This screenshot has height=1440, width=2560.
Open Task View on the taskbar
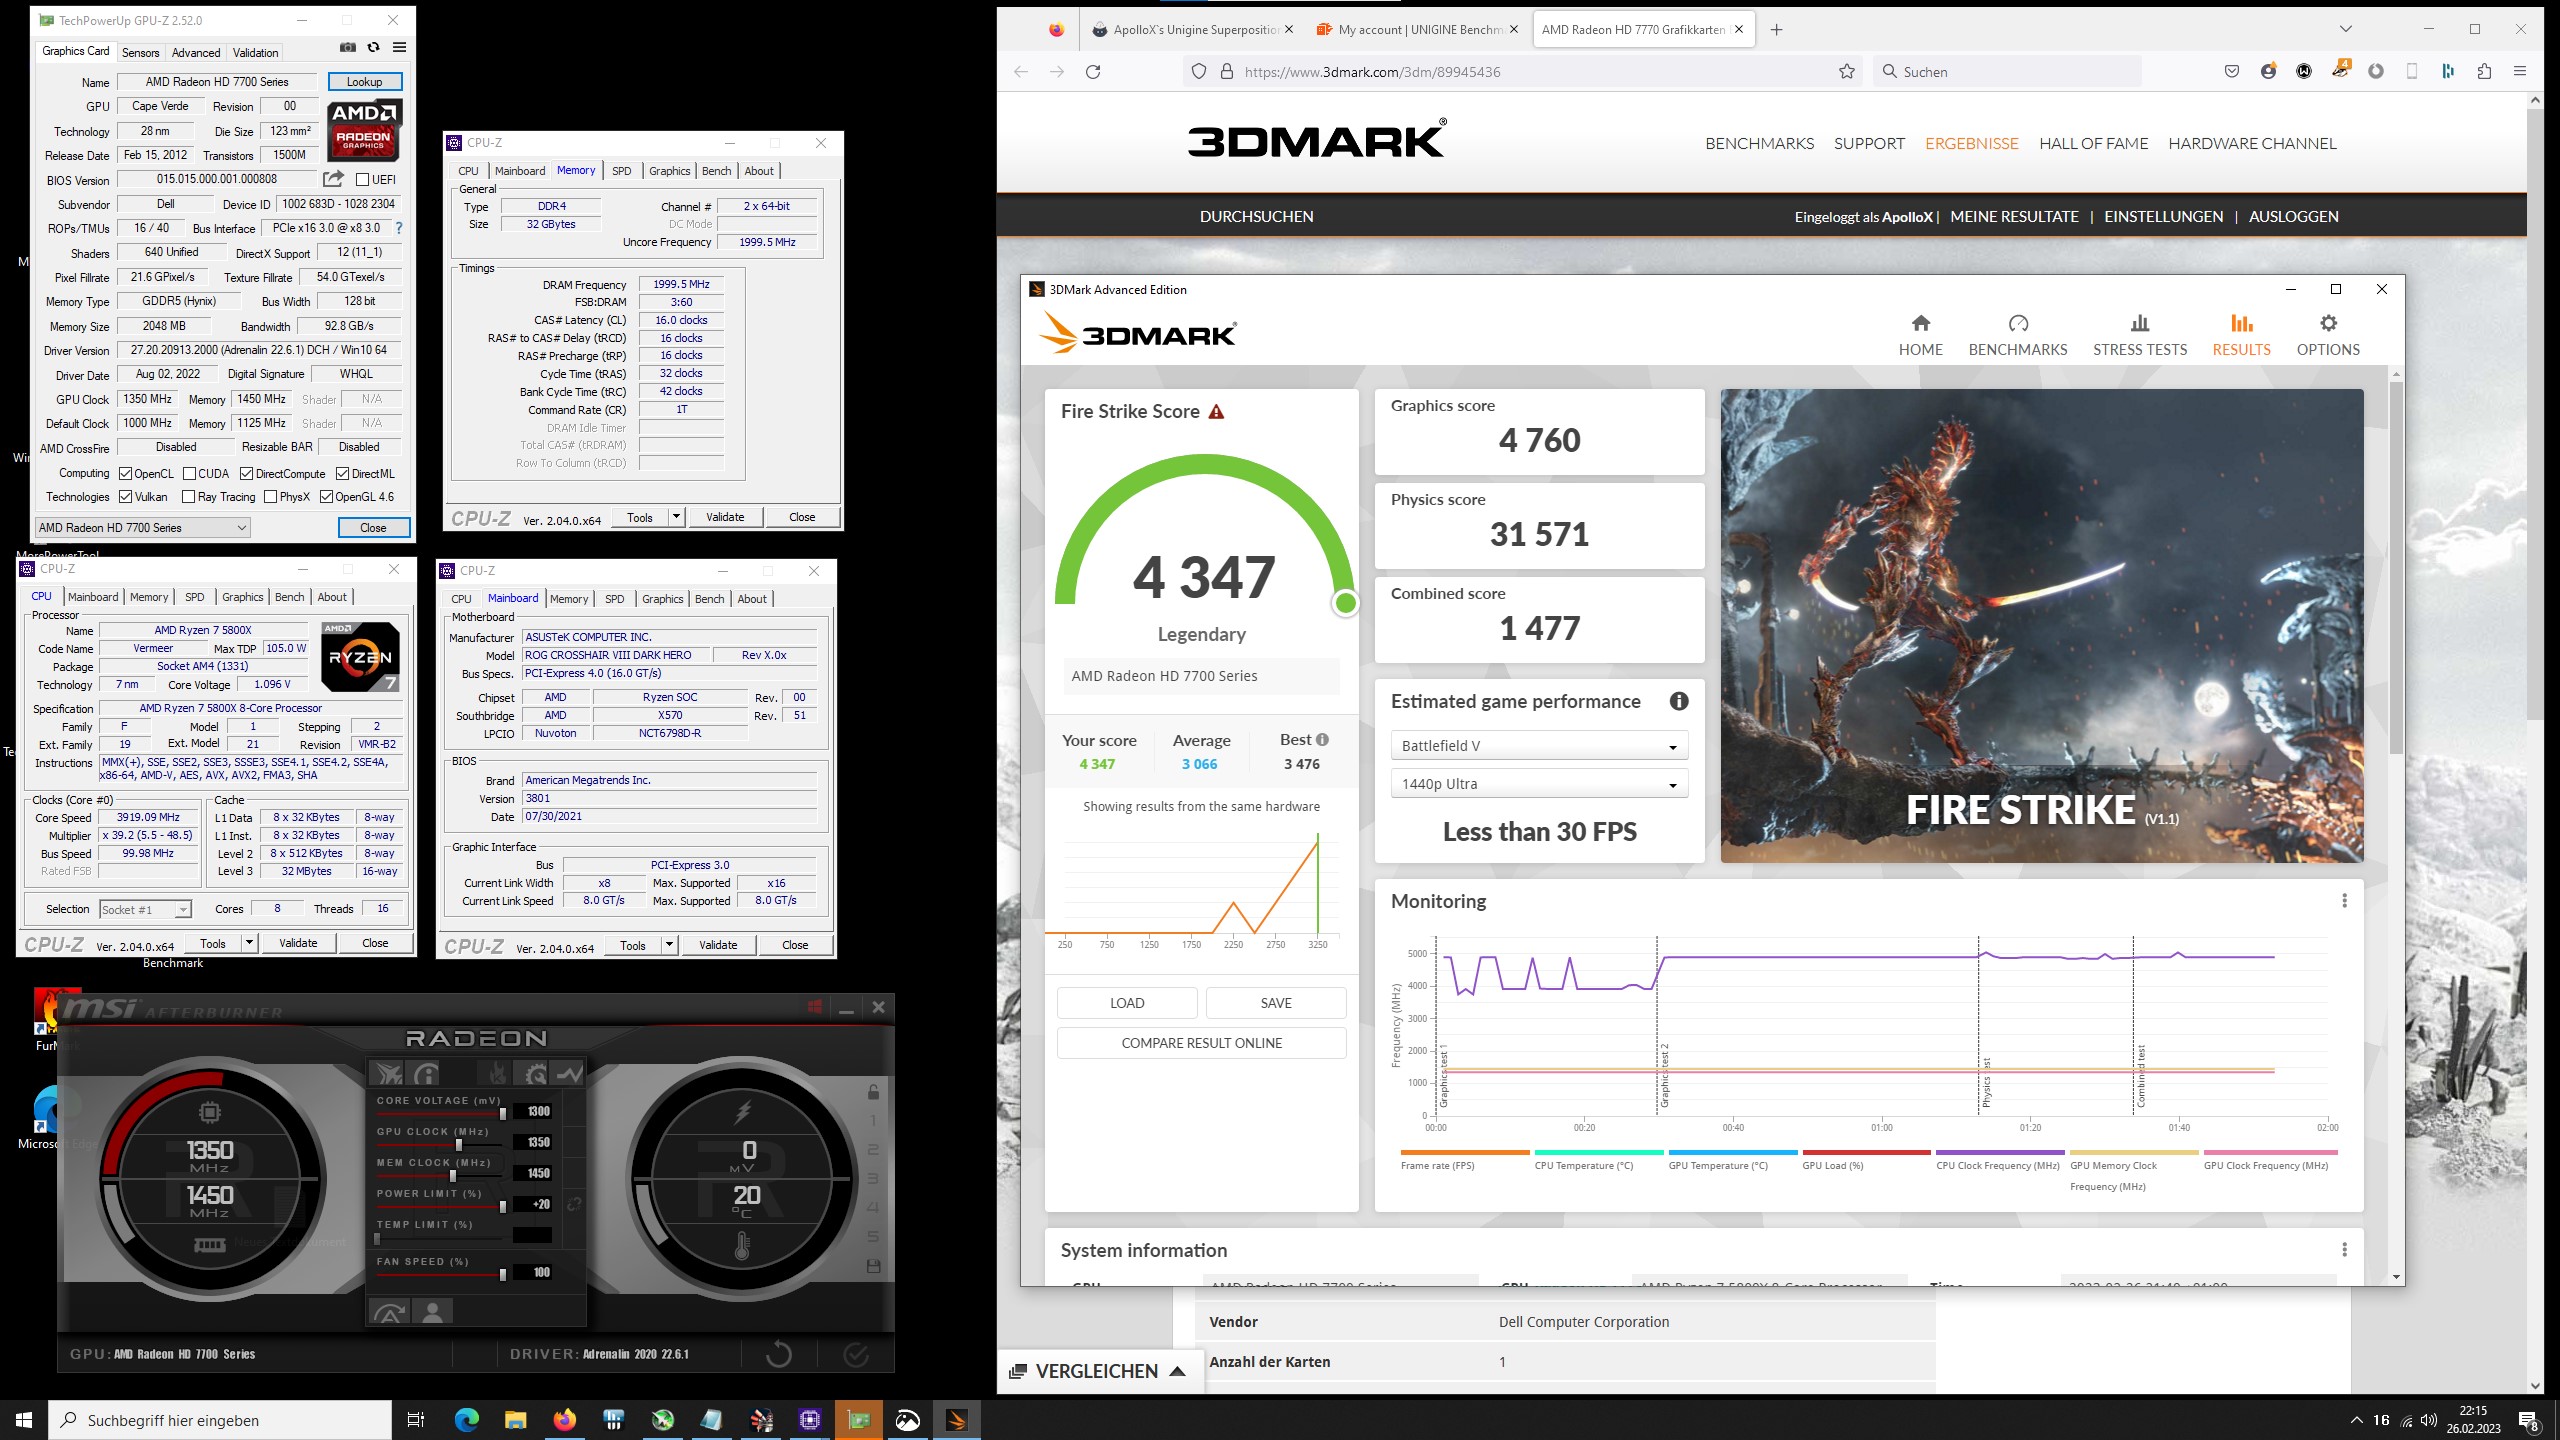pyautogui.click(x=416, y=1420)
